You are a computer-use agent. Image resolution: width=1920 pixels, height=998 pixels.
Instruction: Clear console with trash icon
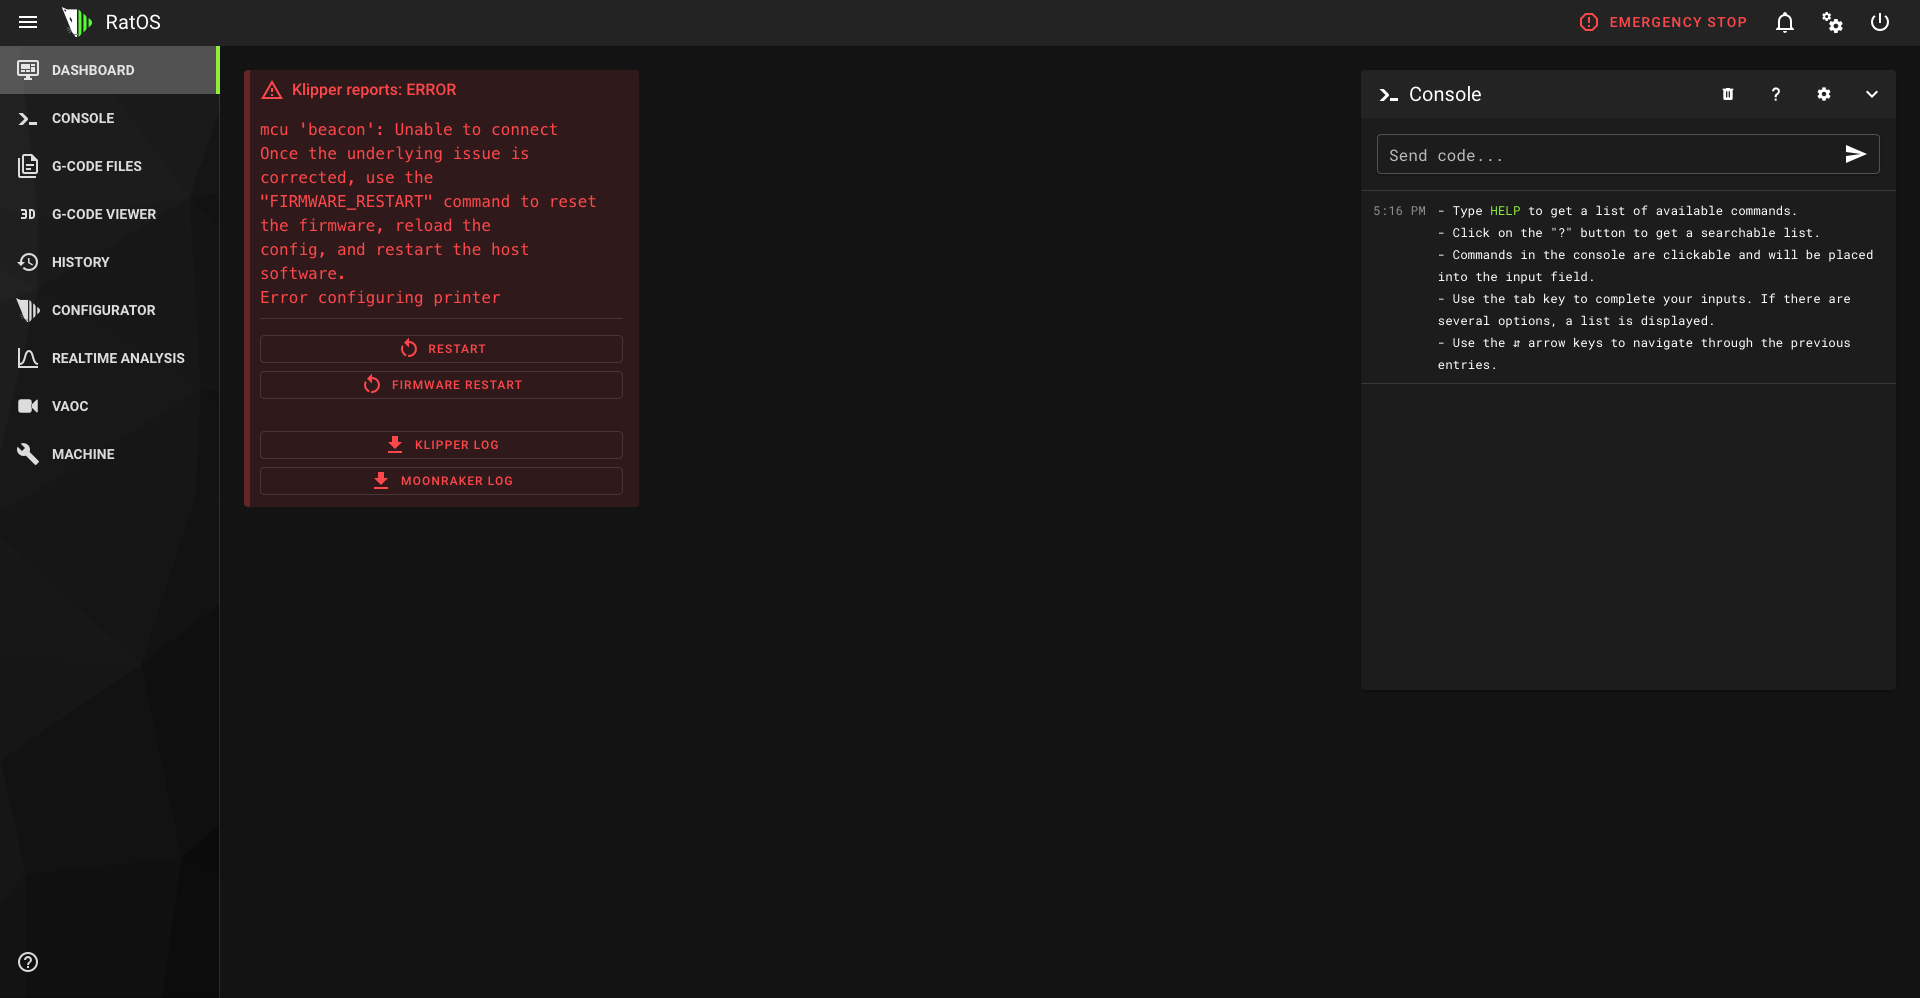[x=1728, y=94]
